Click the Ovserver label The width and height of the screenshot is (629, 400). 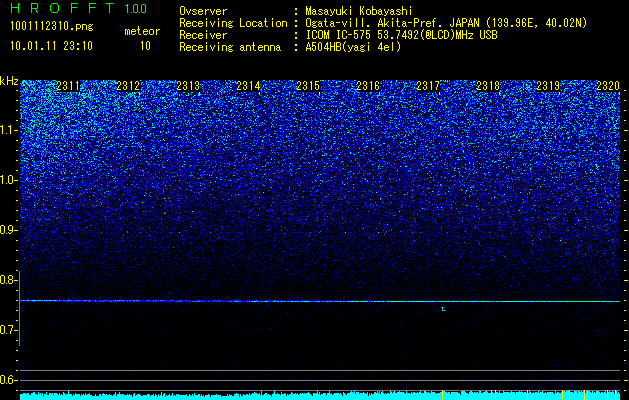203,12
